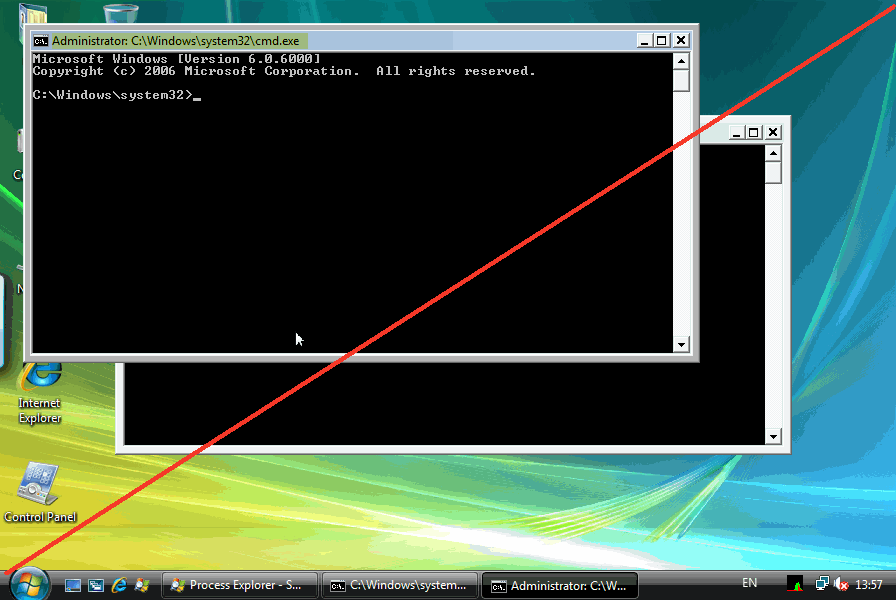Switch to Process Explorer taskbar button

[x=239, y=585]
